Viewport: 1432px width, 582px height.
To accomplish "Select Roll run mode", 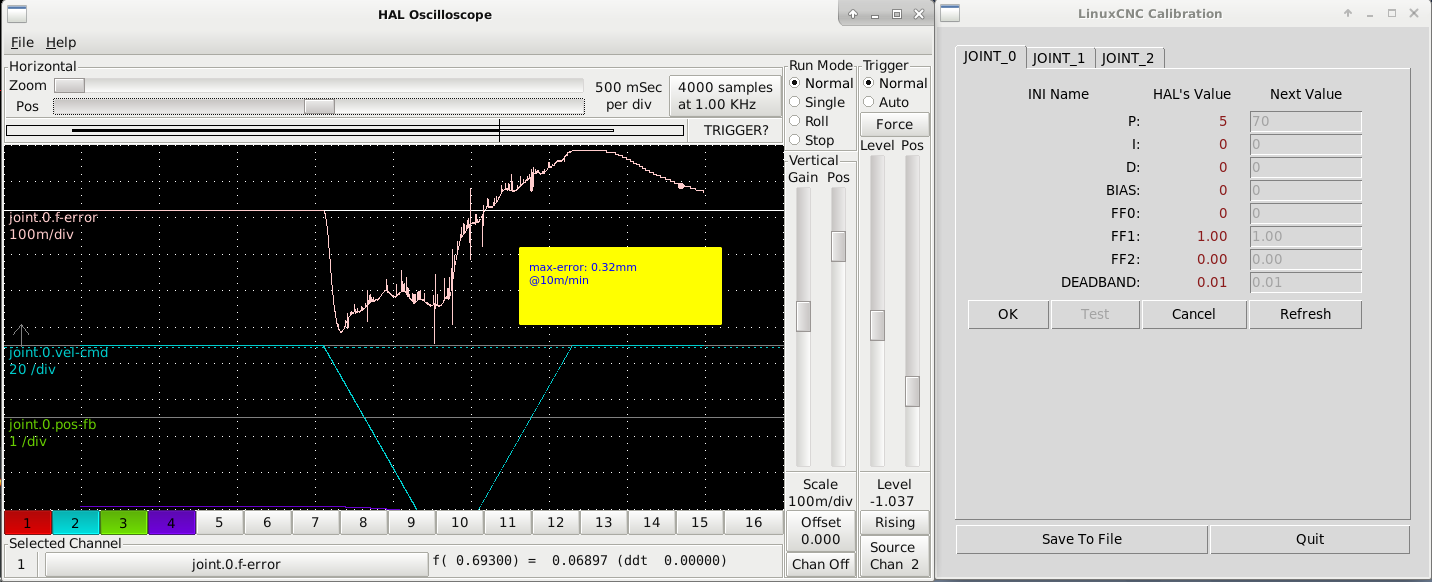I will click(810, 121).
